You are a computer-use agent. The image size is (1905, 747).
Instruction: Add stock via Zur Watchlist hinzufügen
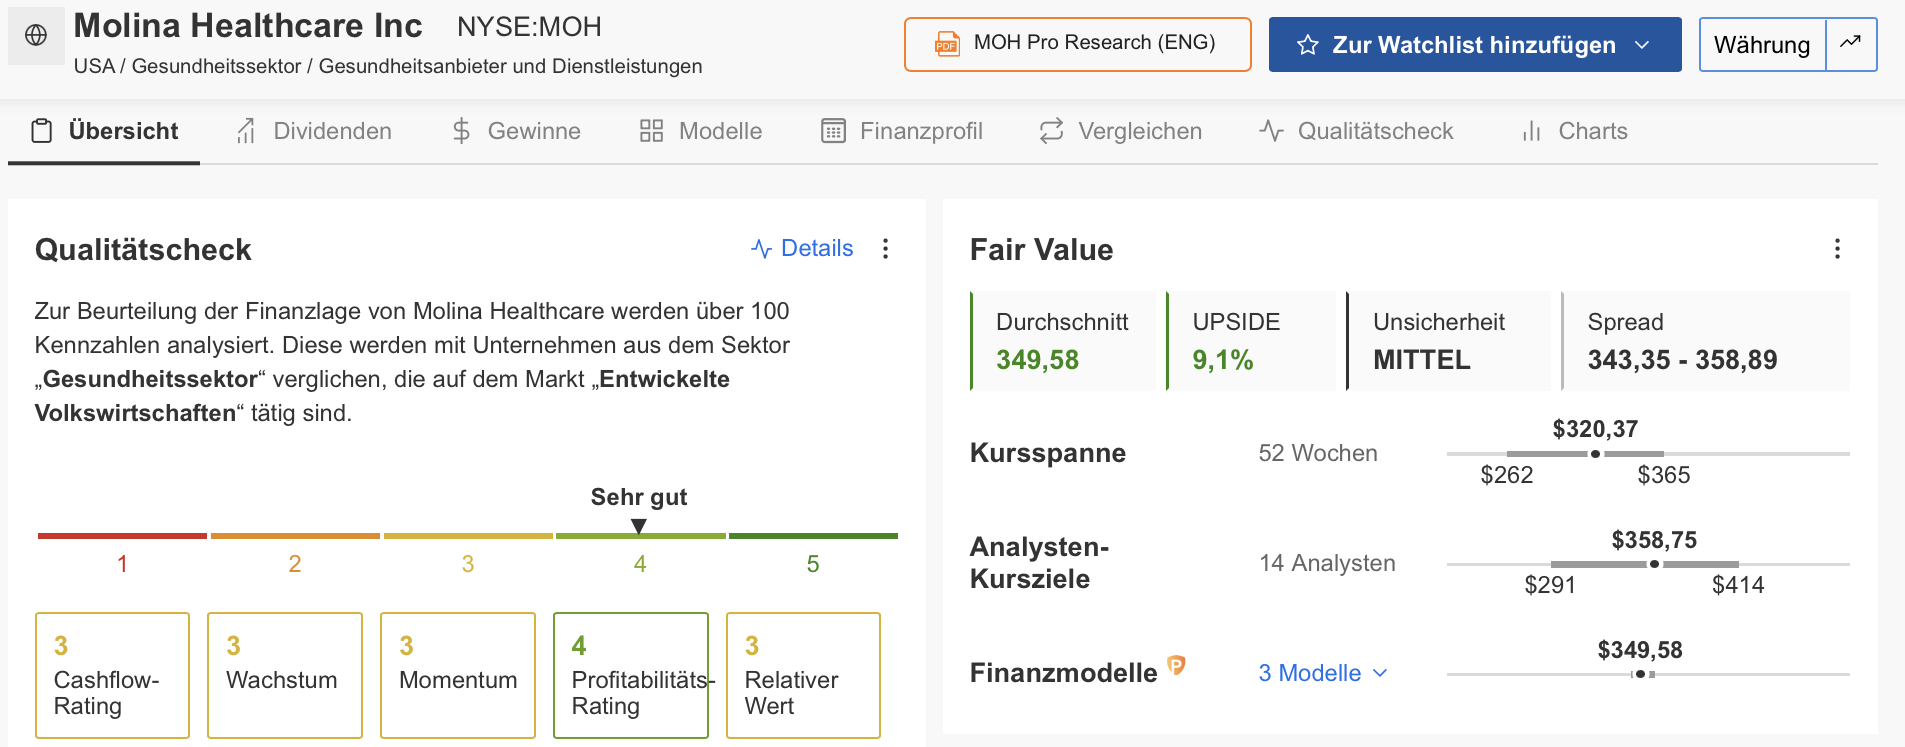pos(1474,45)
